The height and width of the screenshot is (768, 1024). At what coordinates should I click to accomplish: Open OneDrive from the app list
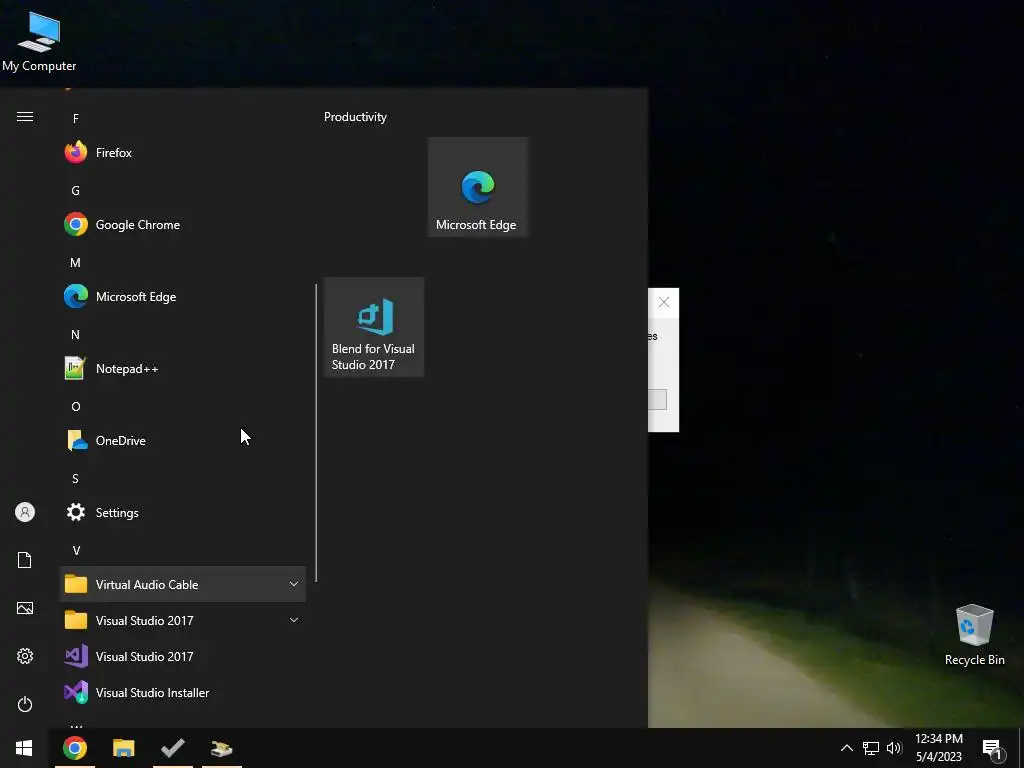click(182, 441)
